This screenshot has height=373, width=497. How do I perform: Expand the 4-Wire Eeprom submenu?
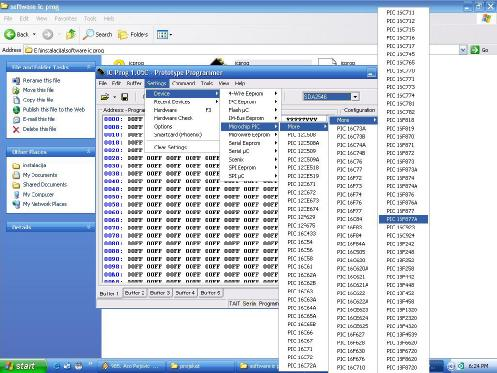(x=250, y=94)
